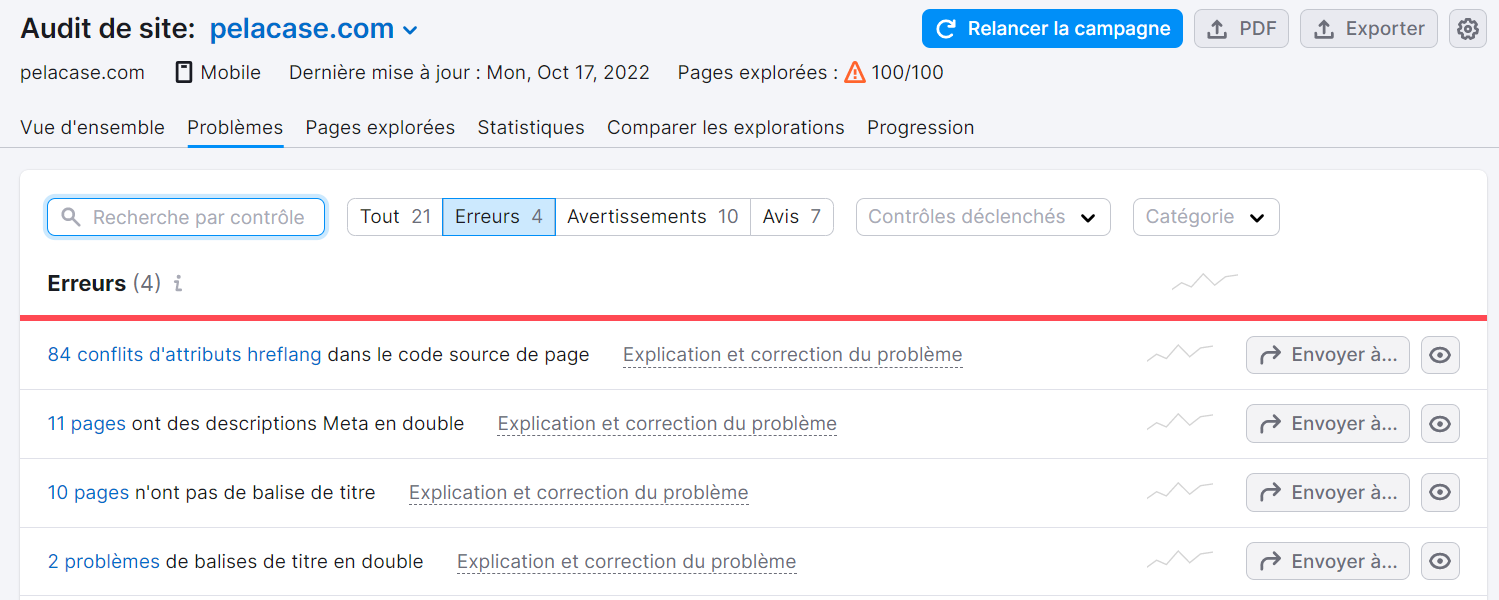Hide the hreflang conflicts error via eye icon
Viewport: 1499px width, 600px height.
pyautogui.click(x=1440, y=354)
